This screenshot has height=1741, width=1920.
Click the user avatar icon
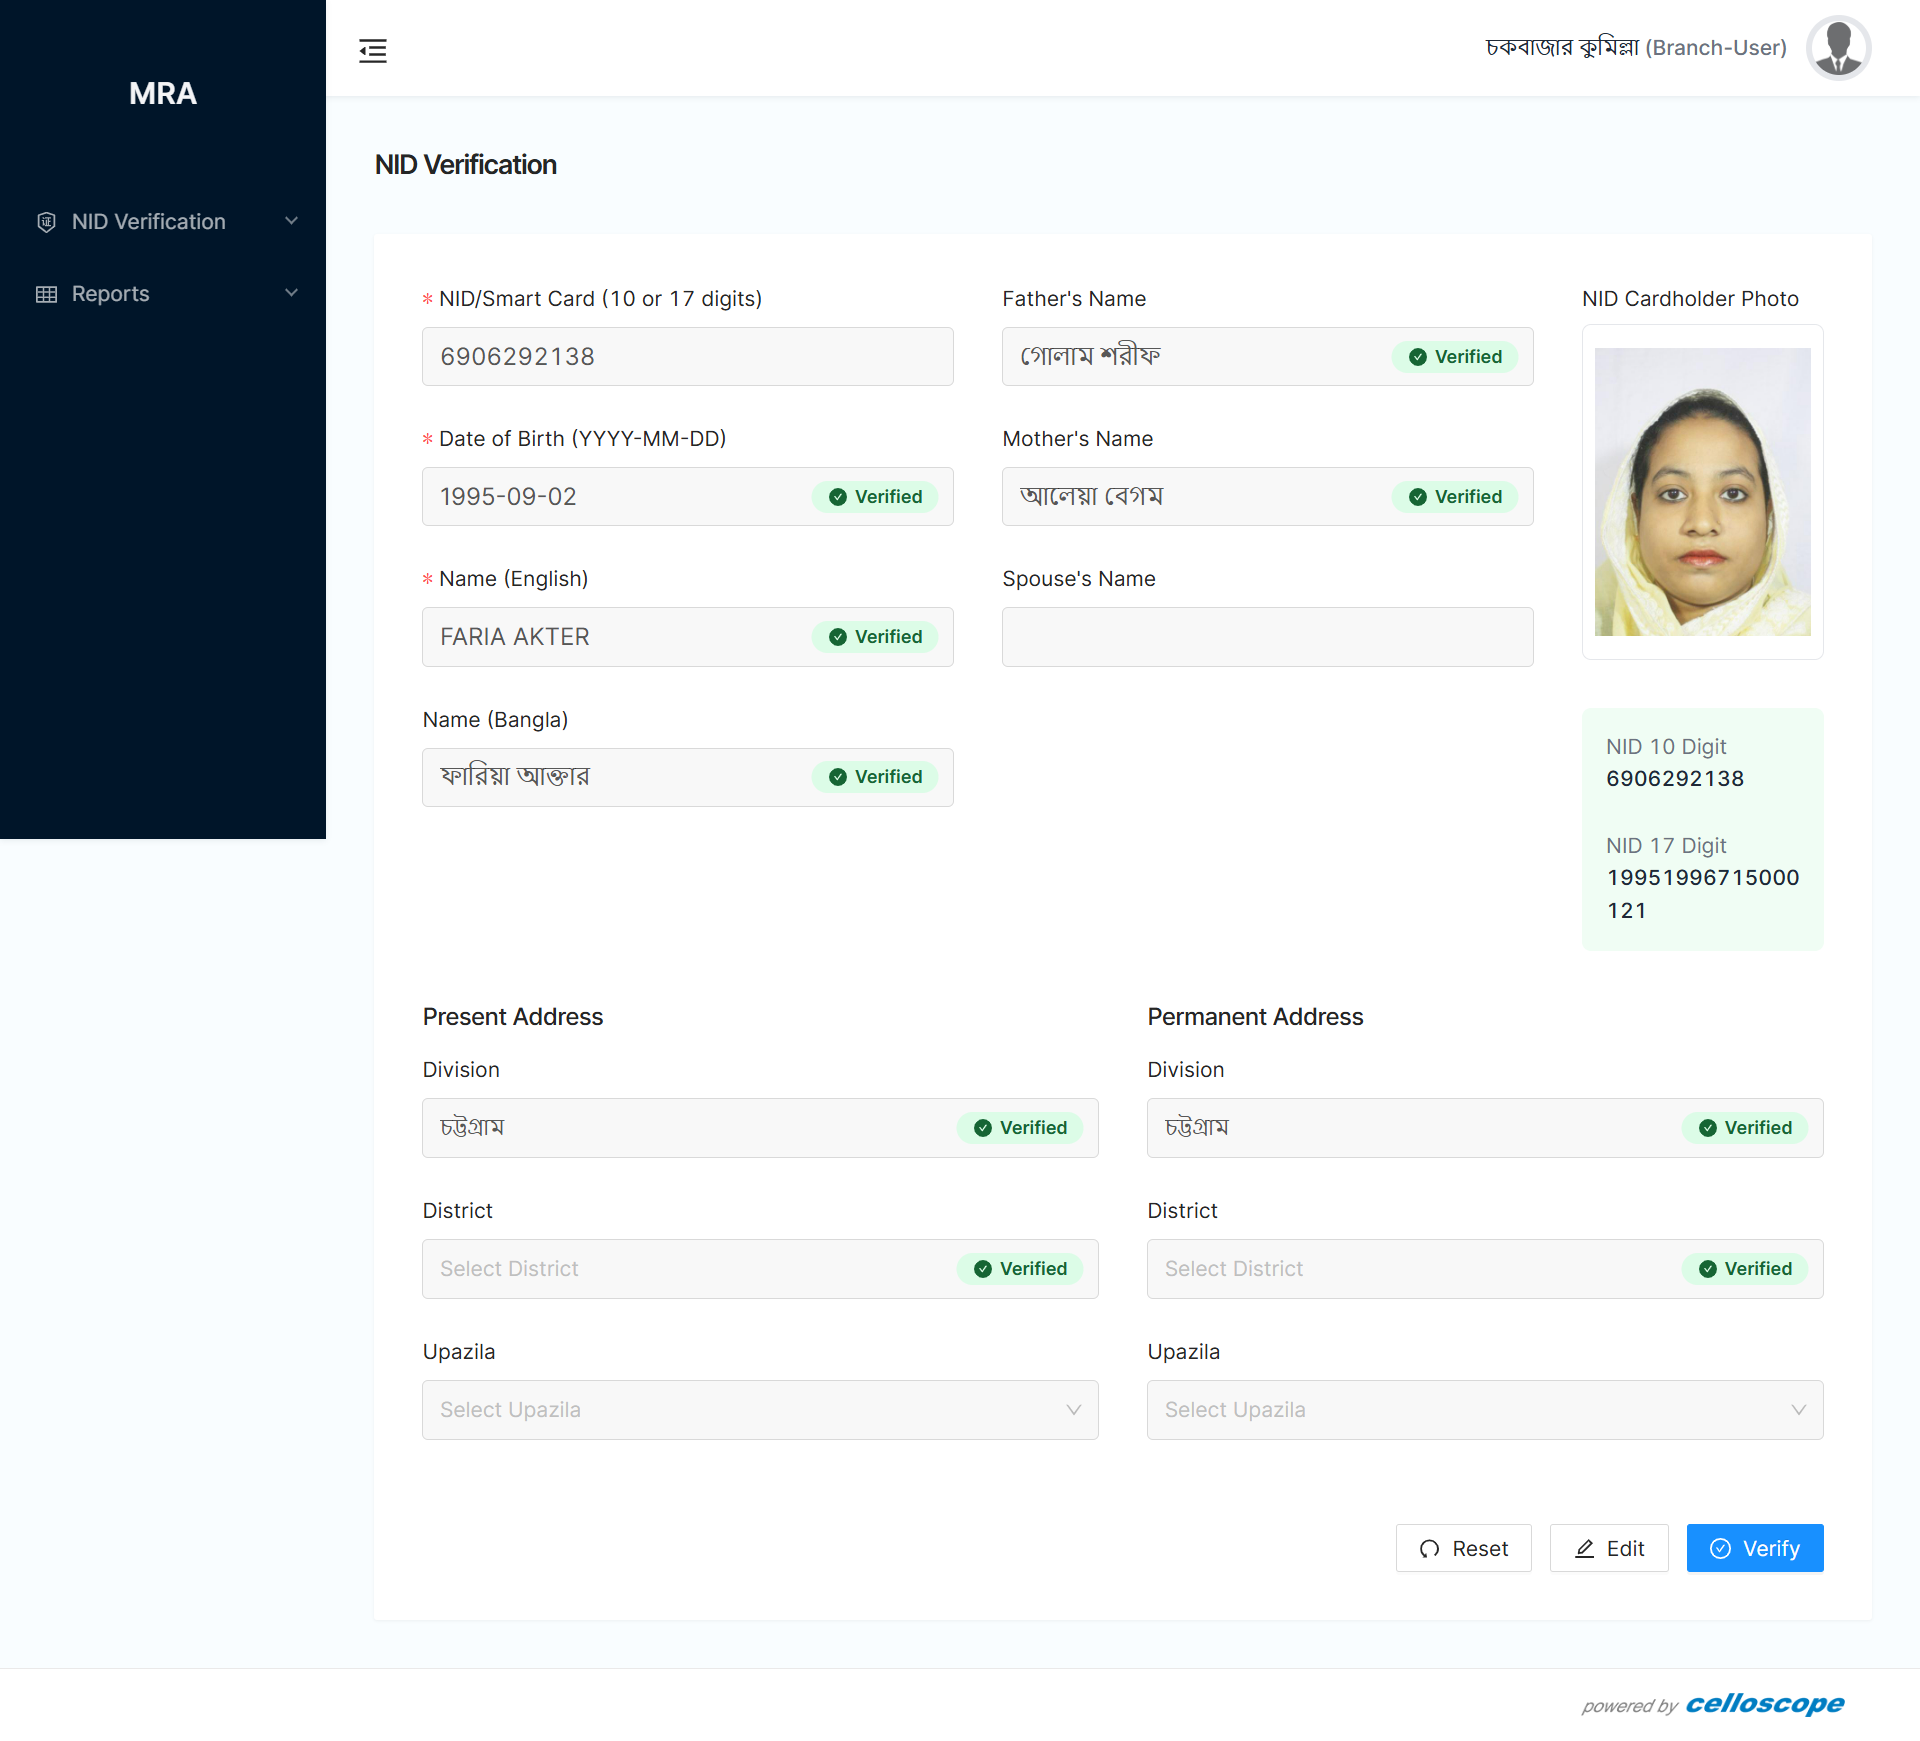1838,48
